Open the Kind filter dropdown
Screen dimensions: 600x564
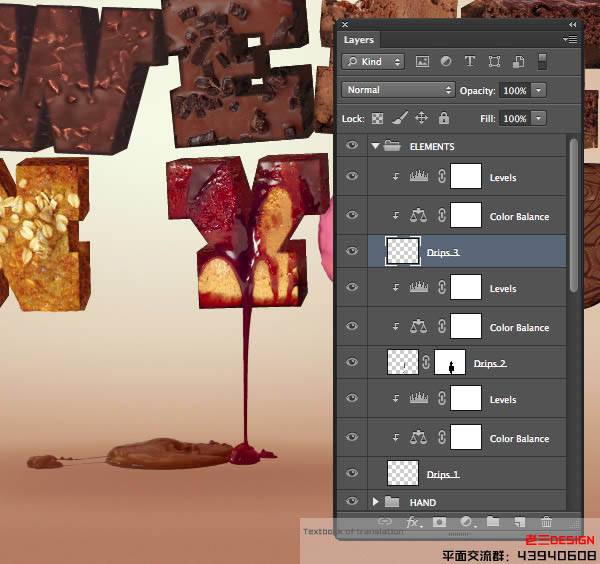373,62
